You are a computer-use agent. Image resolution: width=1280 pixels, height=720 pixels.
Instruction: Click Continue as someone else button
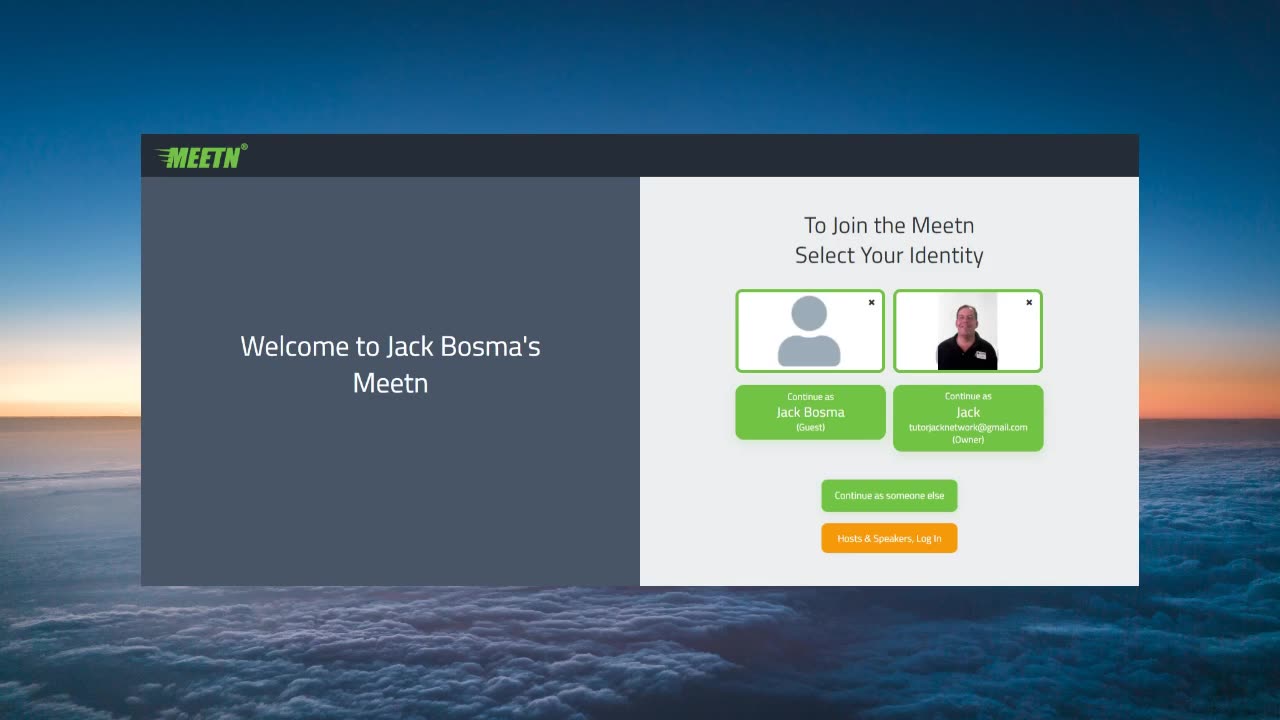889,496
